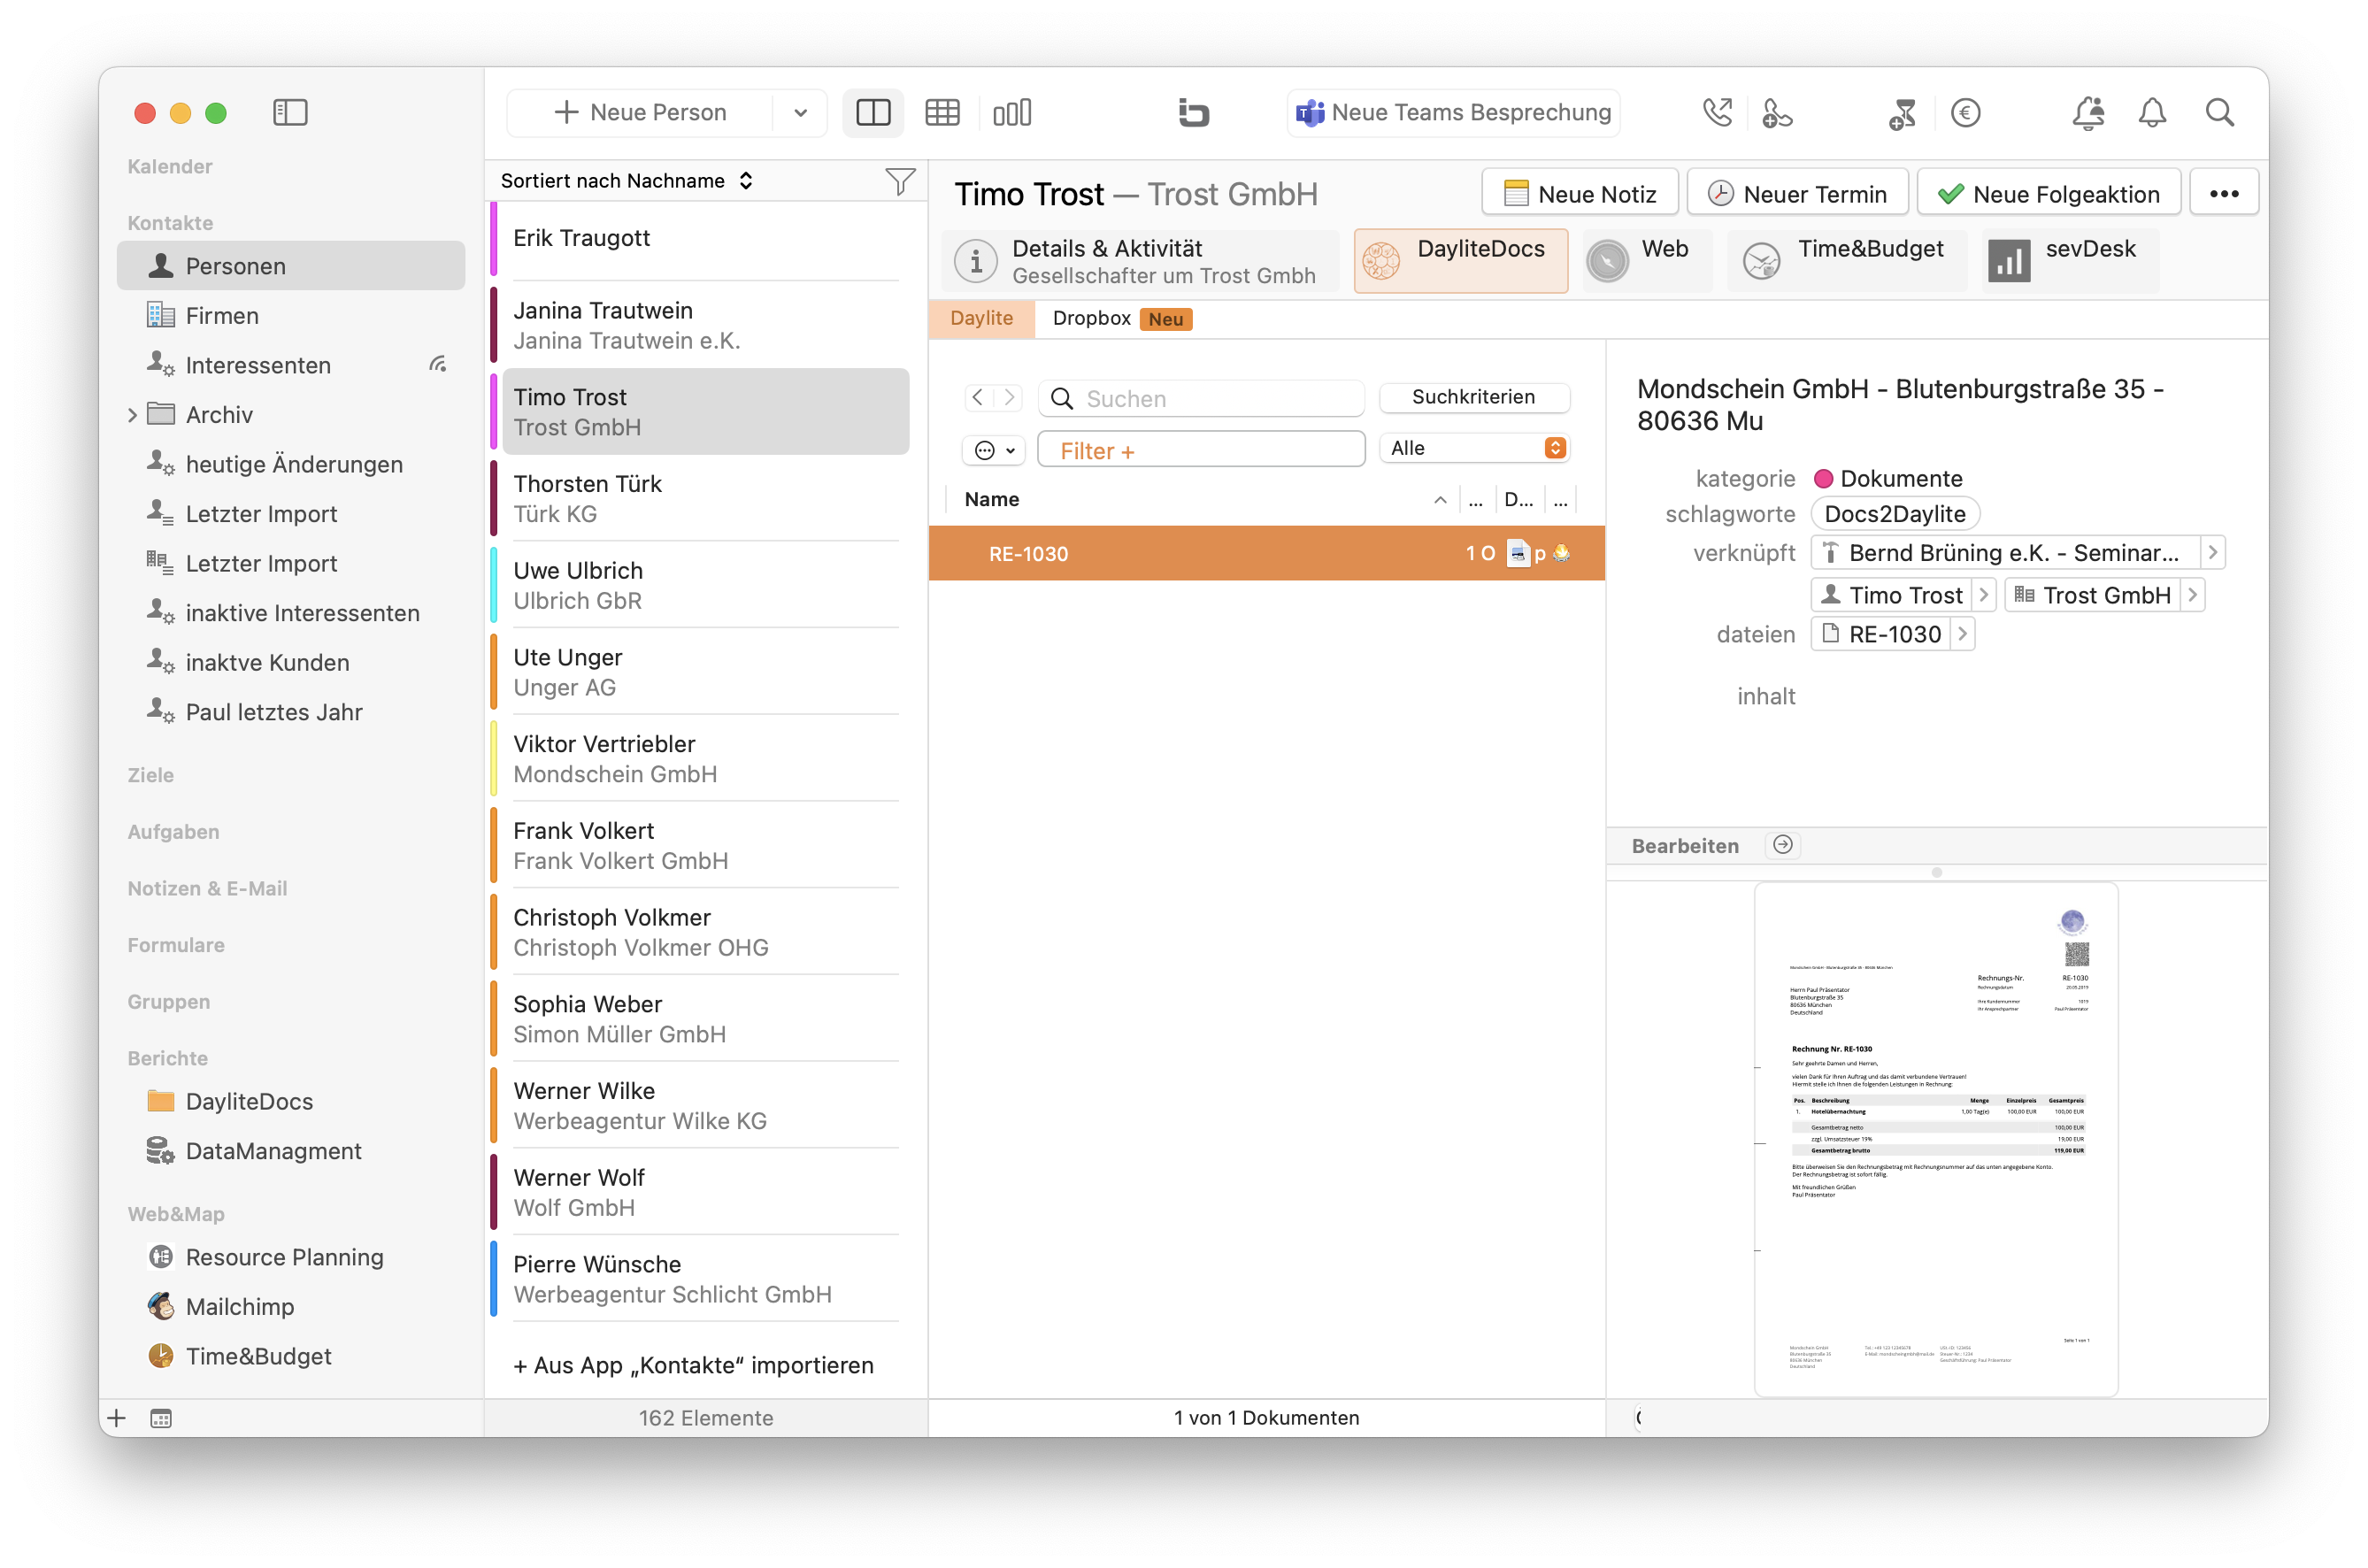Click the pink Dokumente category color dot

1823,479
